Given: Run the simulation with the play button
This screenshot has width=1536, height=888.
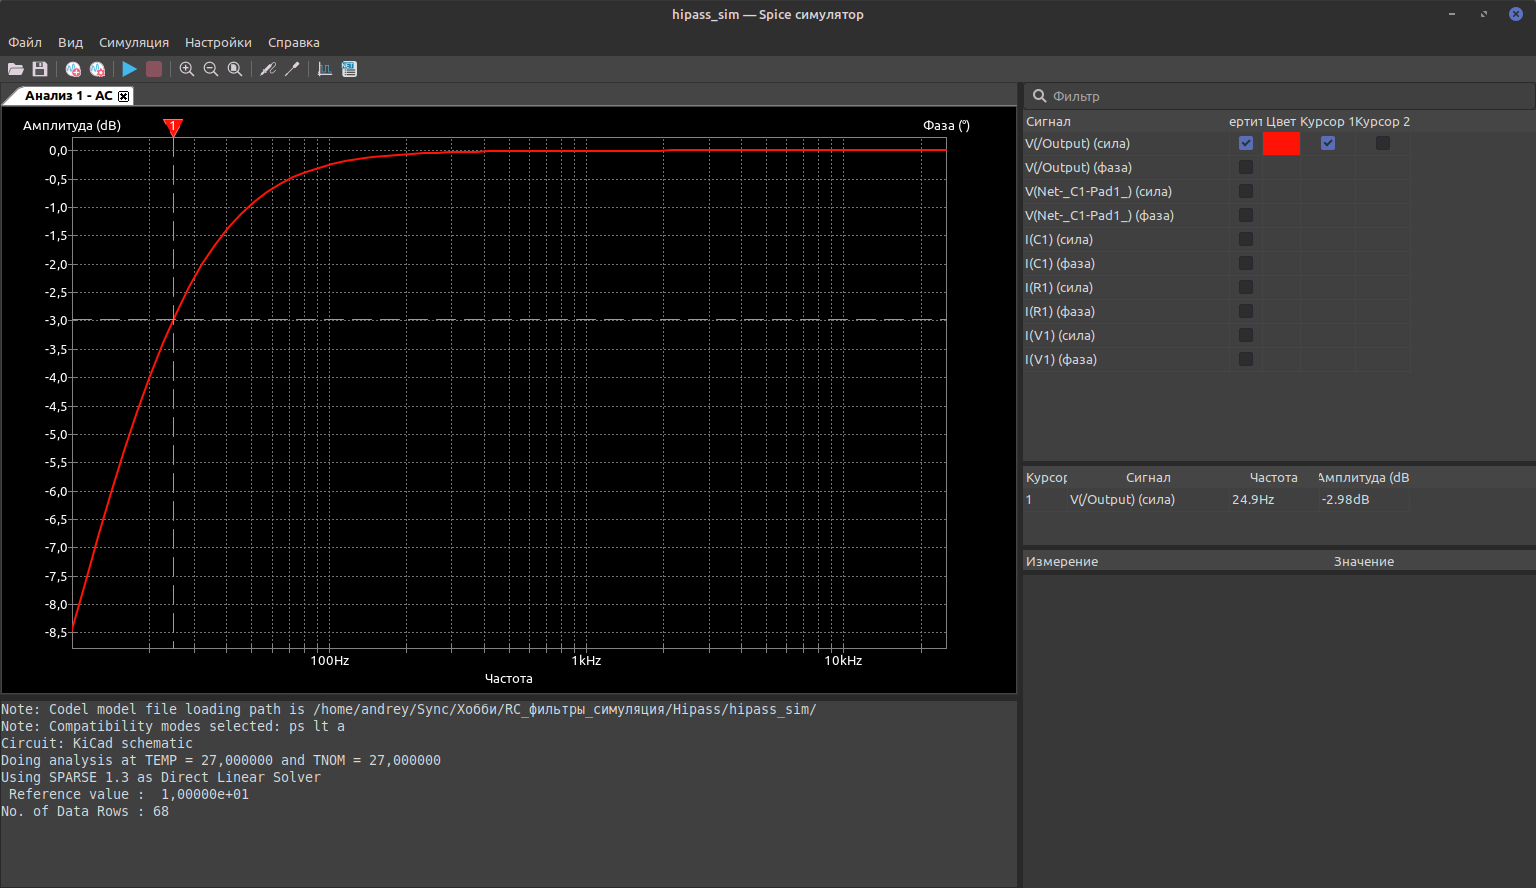Looking at the screenshot, I should pyautogui.click(x=129, y=69).
